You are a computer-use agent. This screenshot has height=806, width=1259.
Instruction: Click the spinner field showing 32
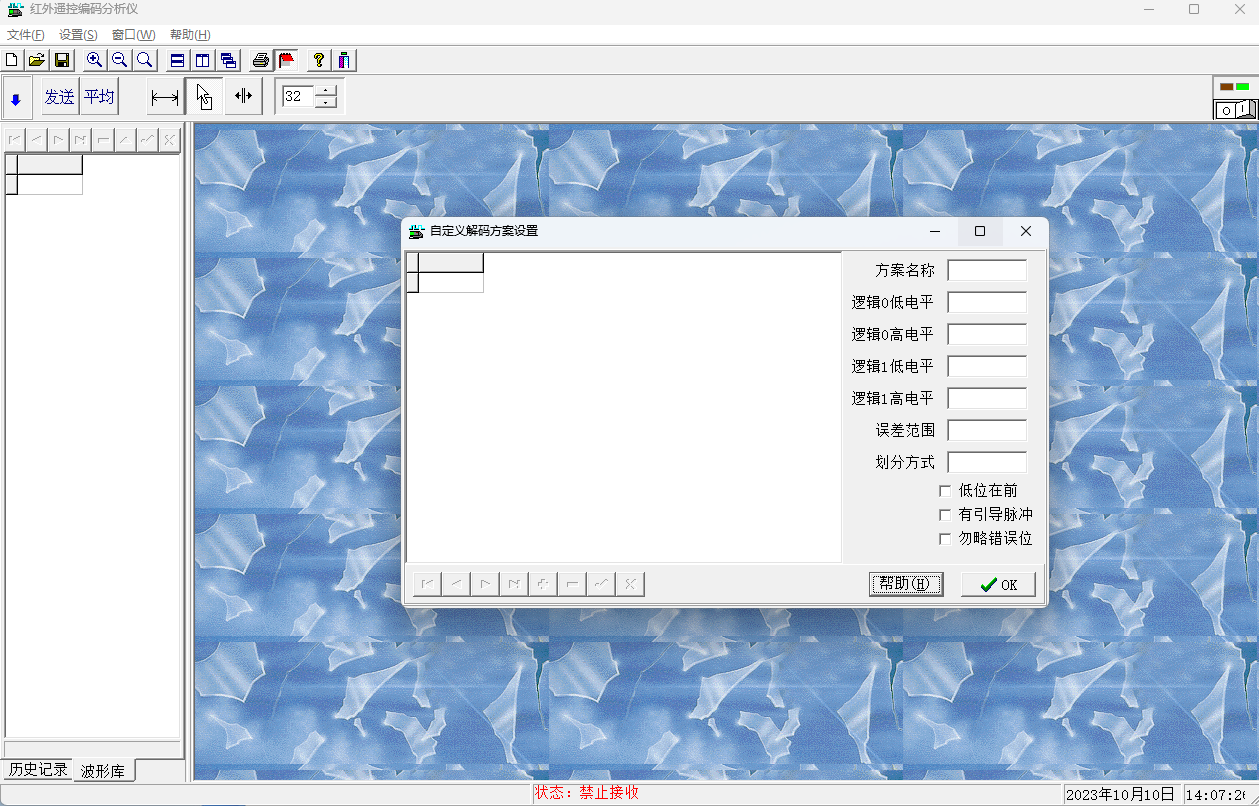coord(298,97)
